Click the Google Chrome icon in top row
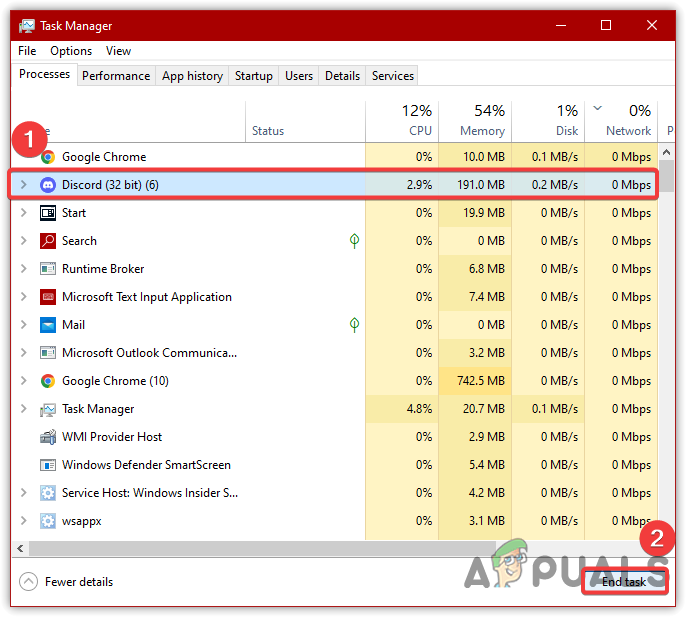The height and width of the screenshot is (617, 686). coord(48,157)
